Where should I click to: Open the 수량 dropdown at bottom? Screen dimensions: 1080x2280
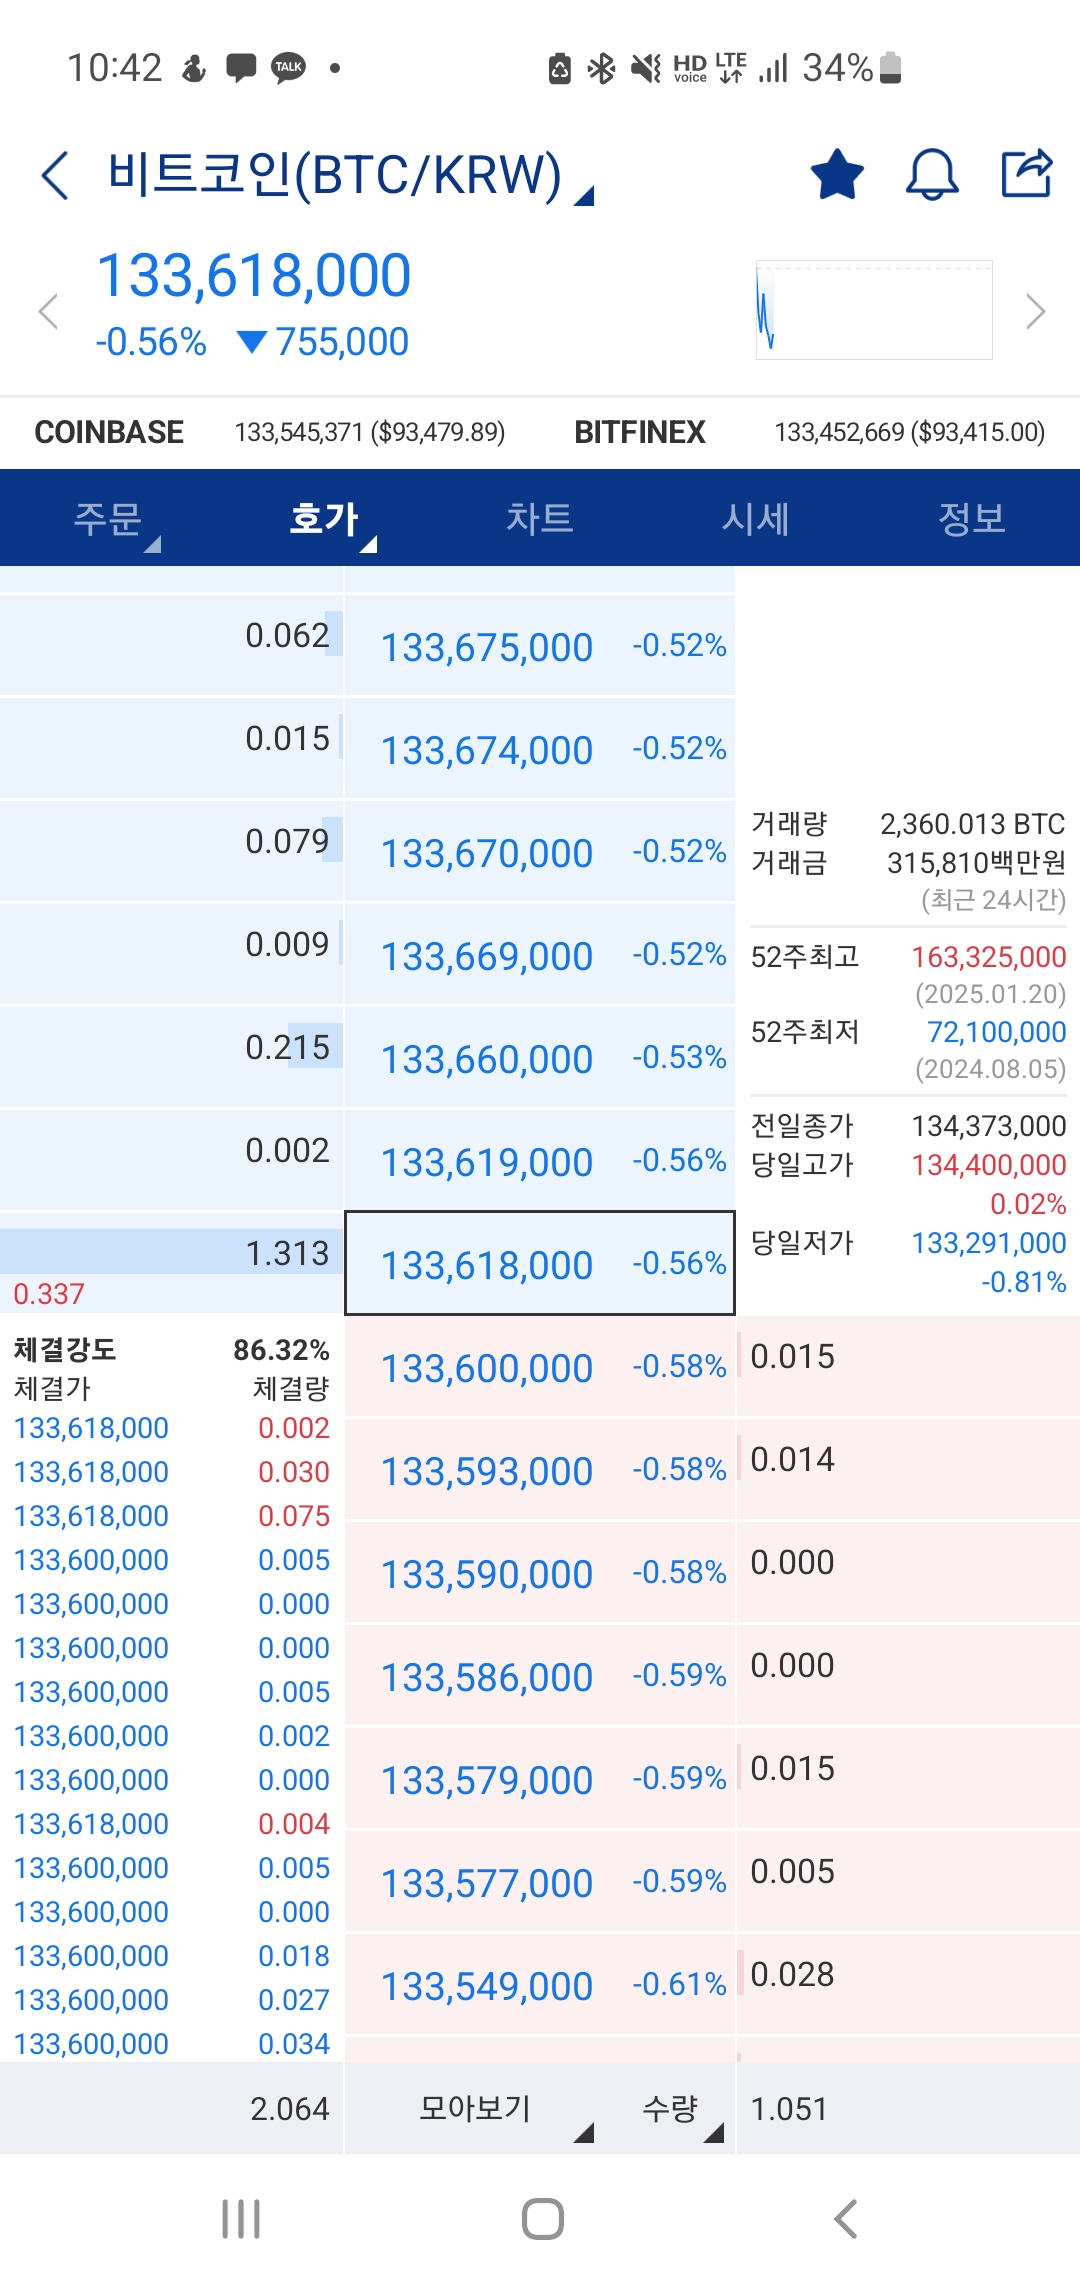pos(680,2108)
